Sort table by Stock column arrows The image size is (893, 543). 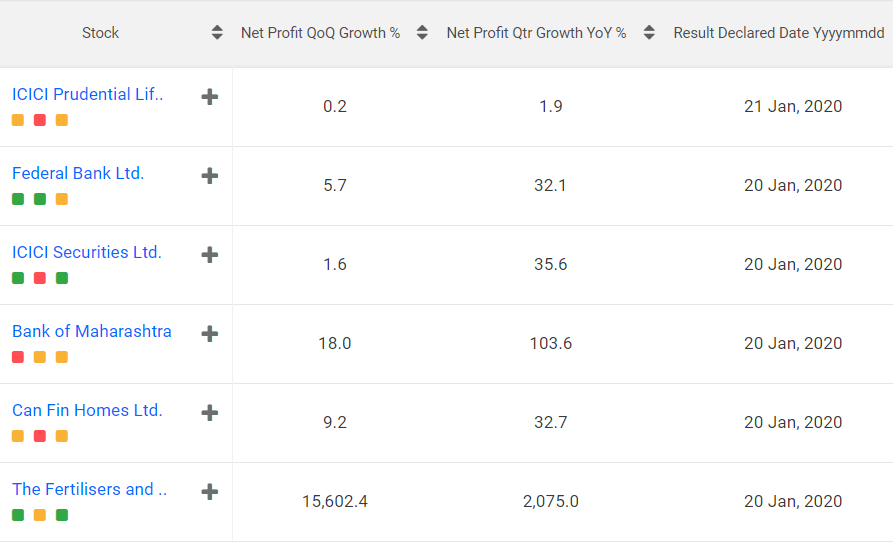point(217,33)
